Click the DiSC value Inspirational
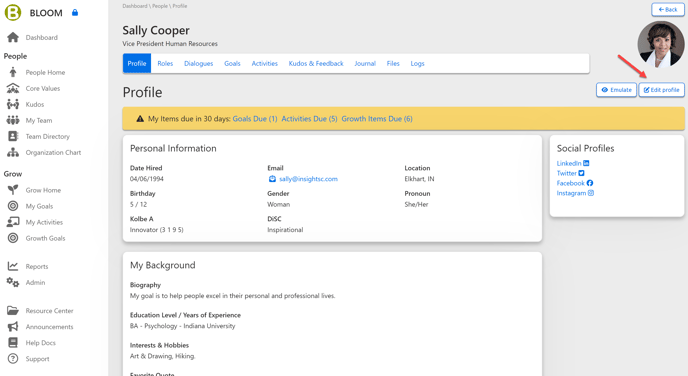688x376 pixels. pos(285,230)
